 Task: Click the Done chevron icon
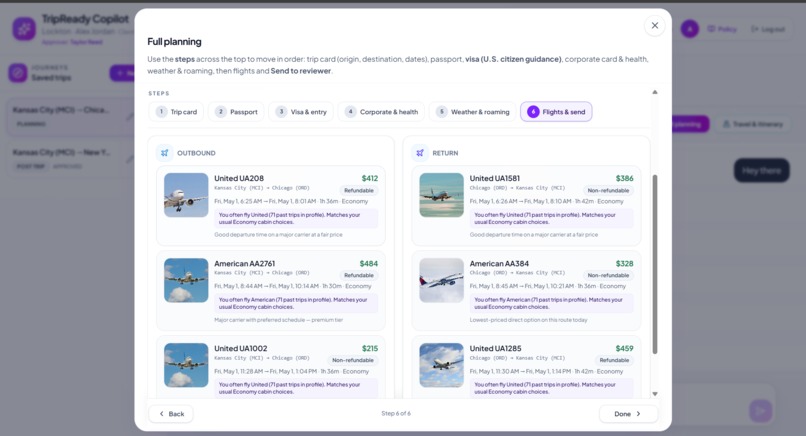coord(638,413)
